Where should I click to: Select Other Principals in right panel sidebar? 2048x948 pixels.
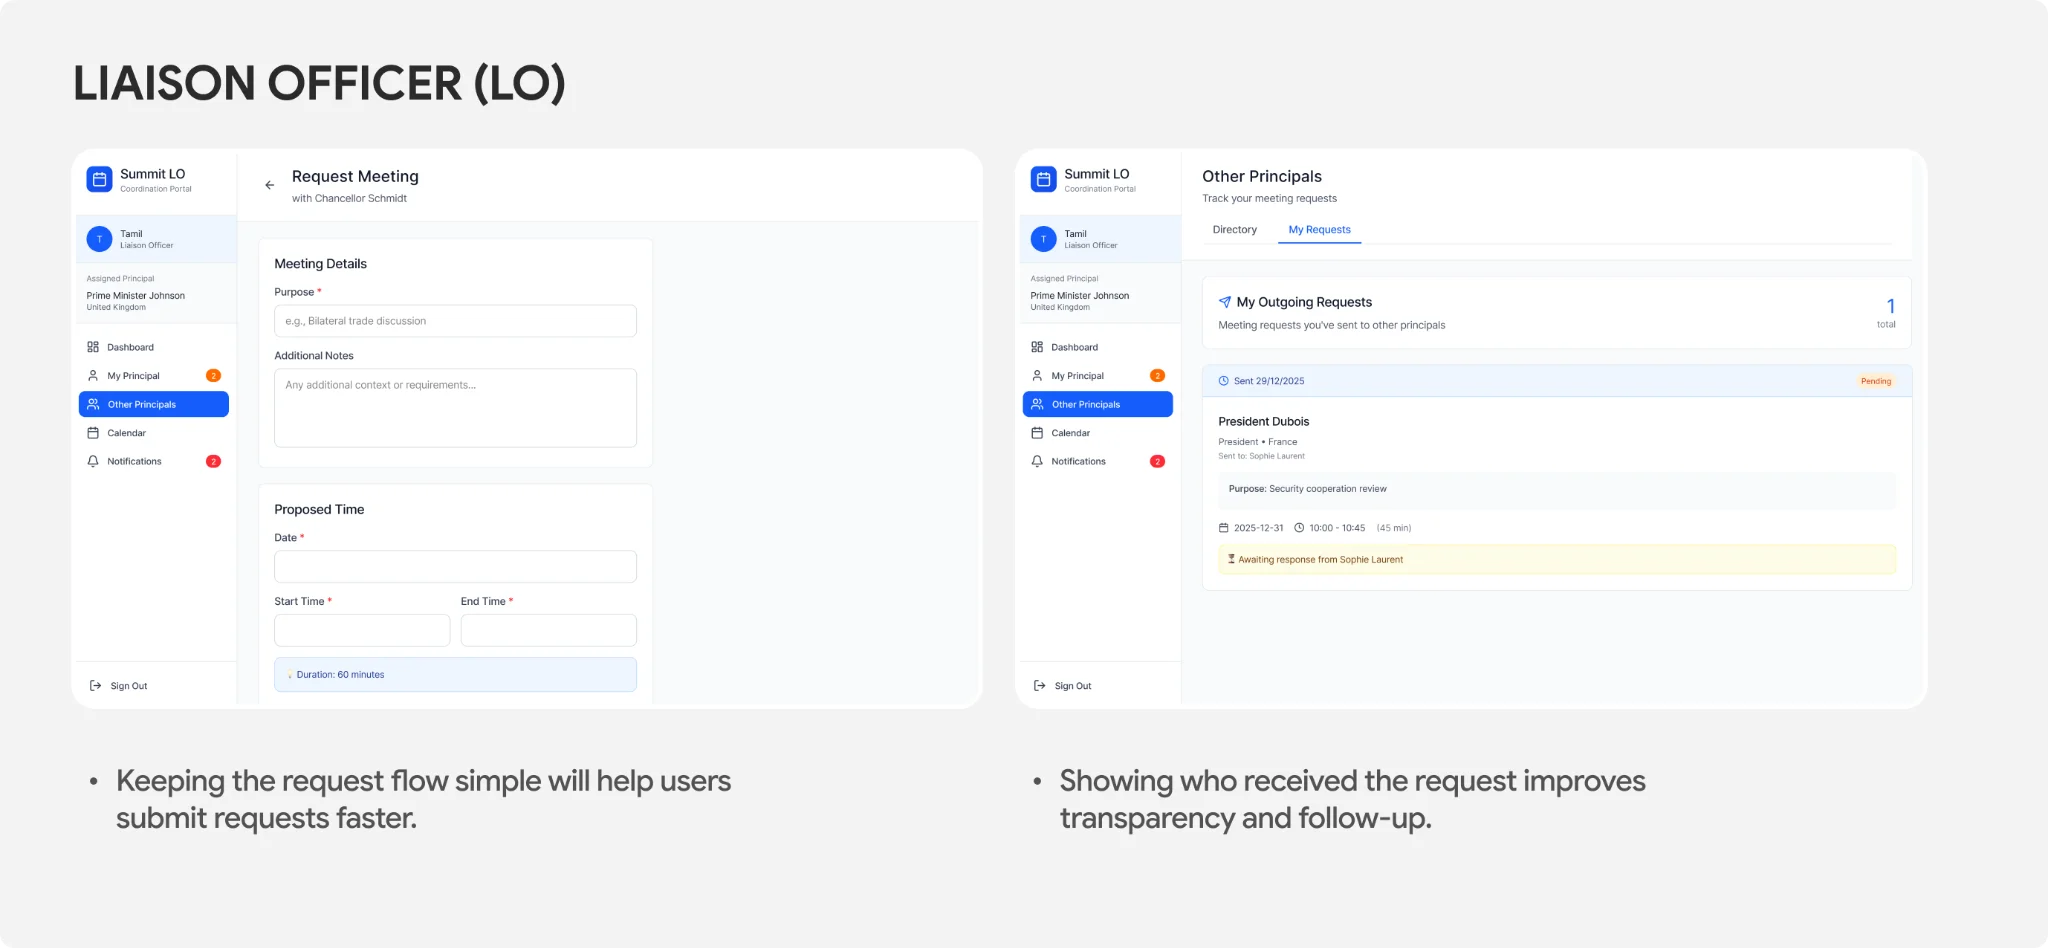click(1097, 404)
